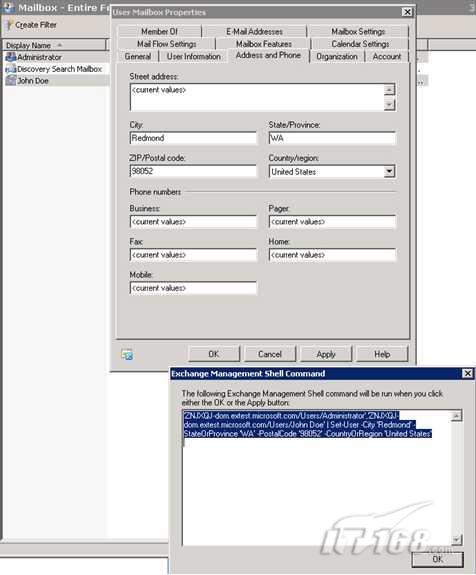This screenshot has width=476, height=575.
Task: Expand the Country/region dropdown
Action: tap(389, 171)
